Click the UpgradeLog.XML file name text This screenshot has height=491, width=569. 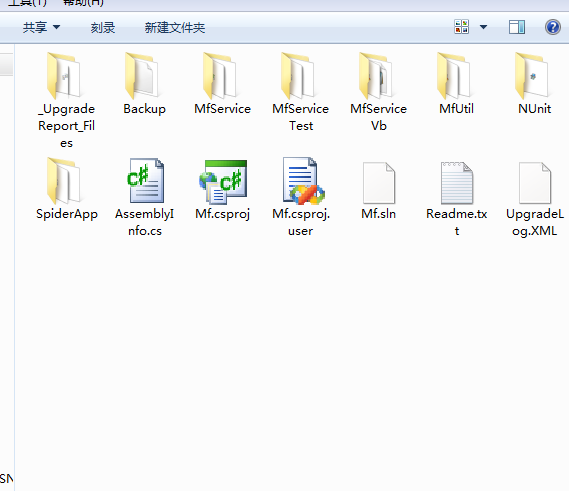point(535,222)
